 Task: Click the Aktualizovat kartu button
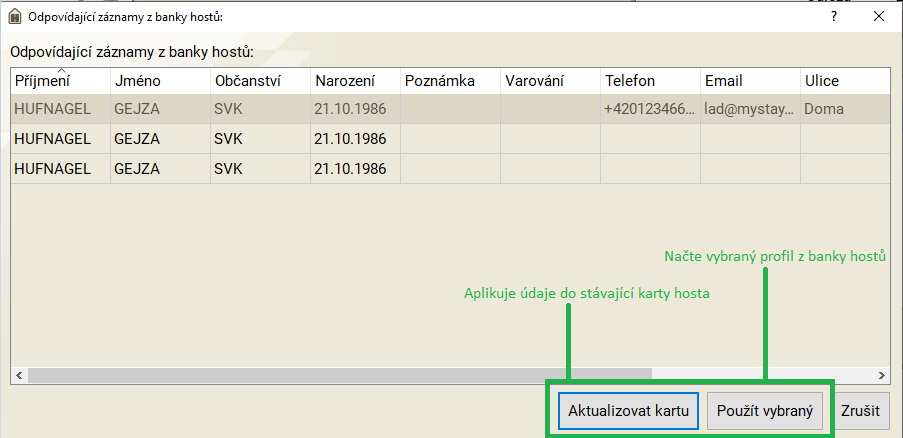[x=627, y=411]
